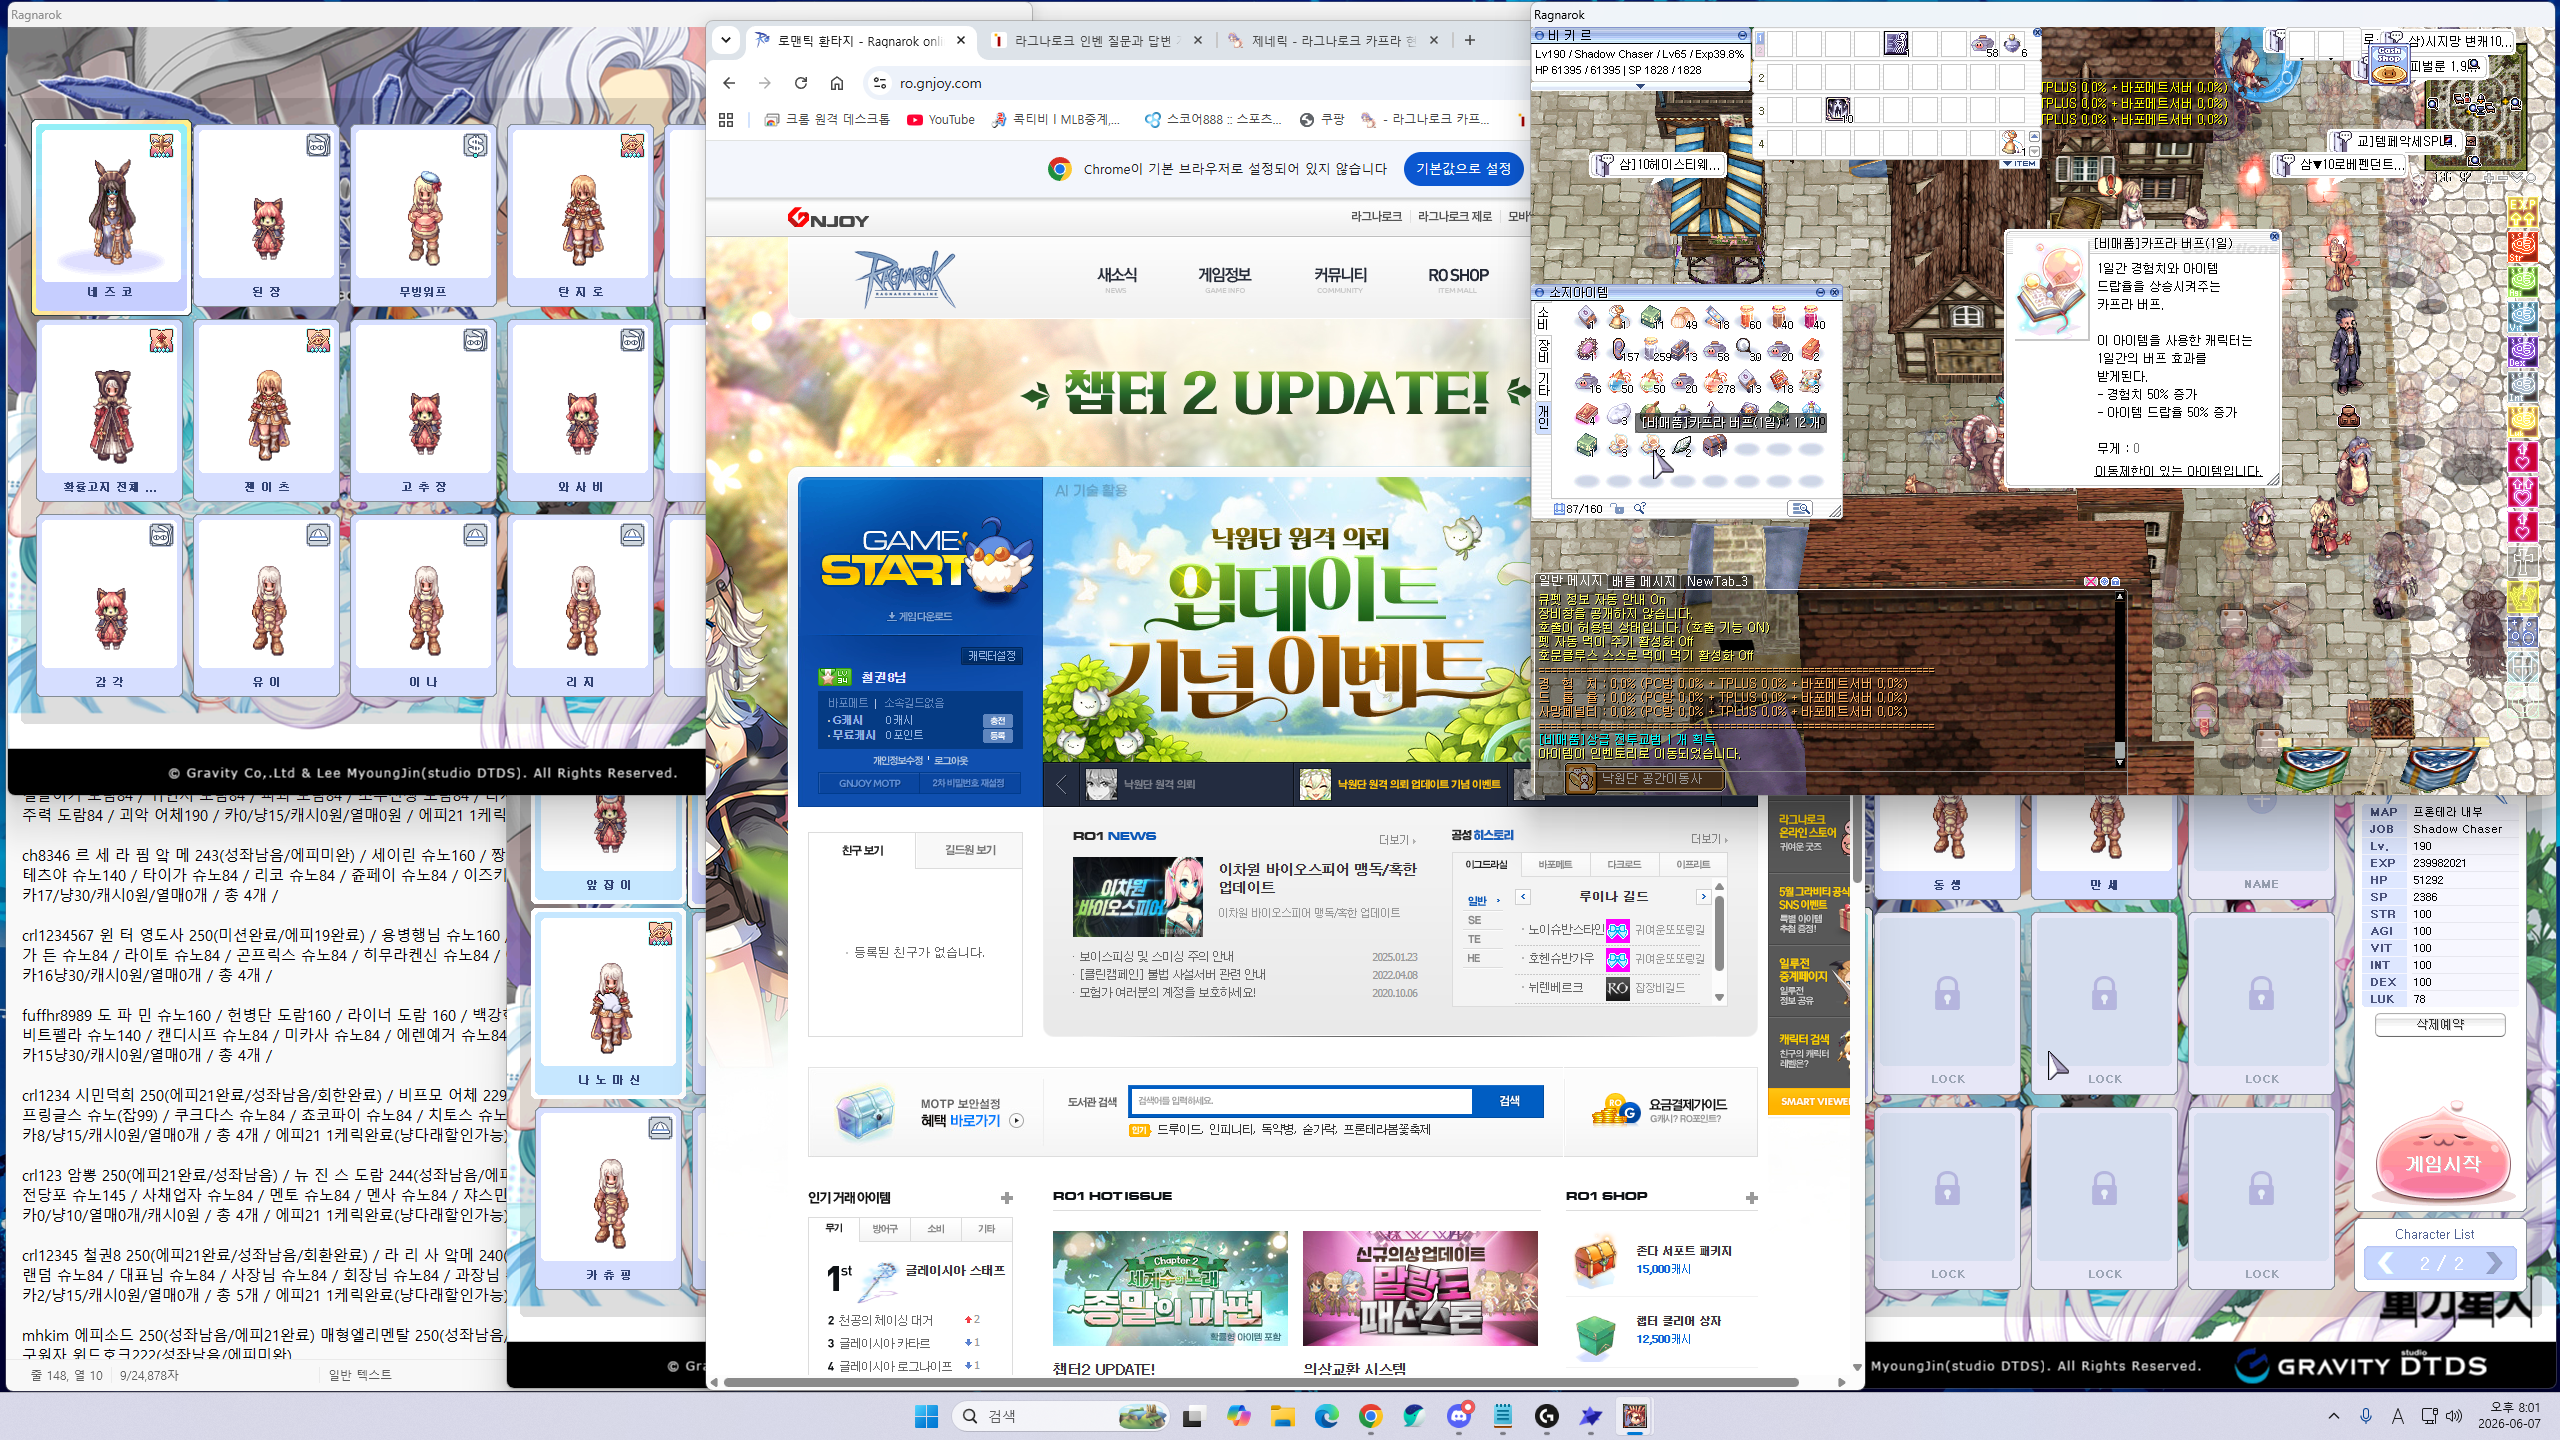Click the Dex buff status icon

[2522, 352]
